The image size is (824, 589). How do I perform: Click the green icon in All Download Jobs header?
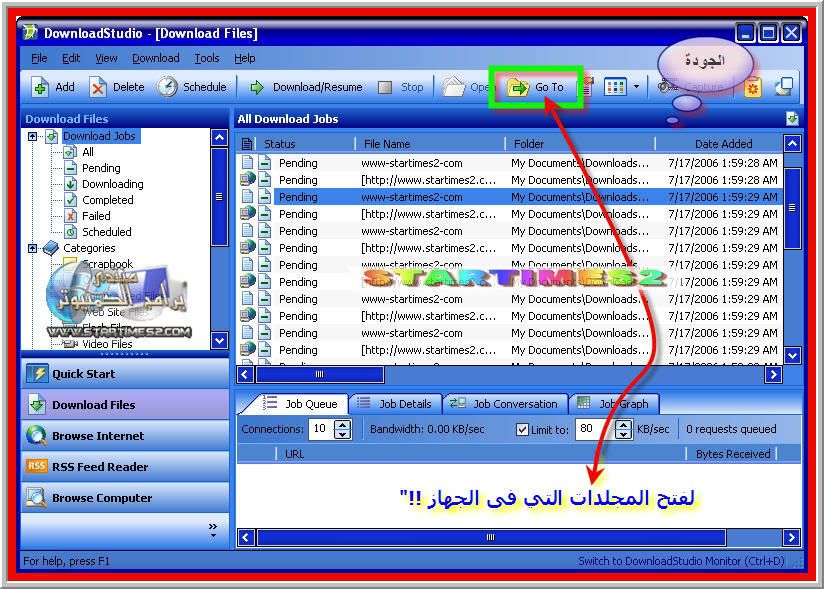[792, 119]
